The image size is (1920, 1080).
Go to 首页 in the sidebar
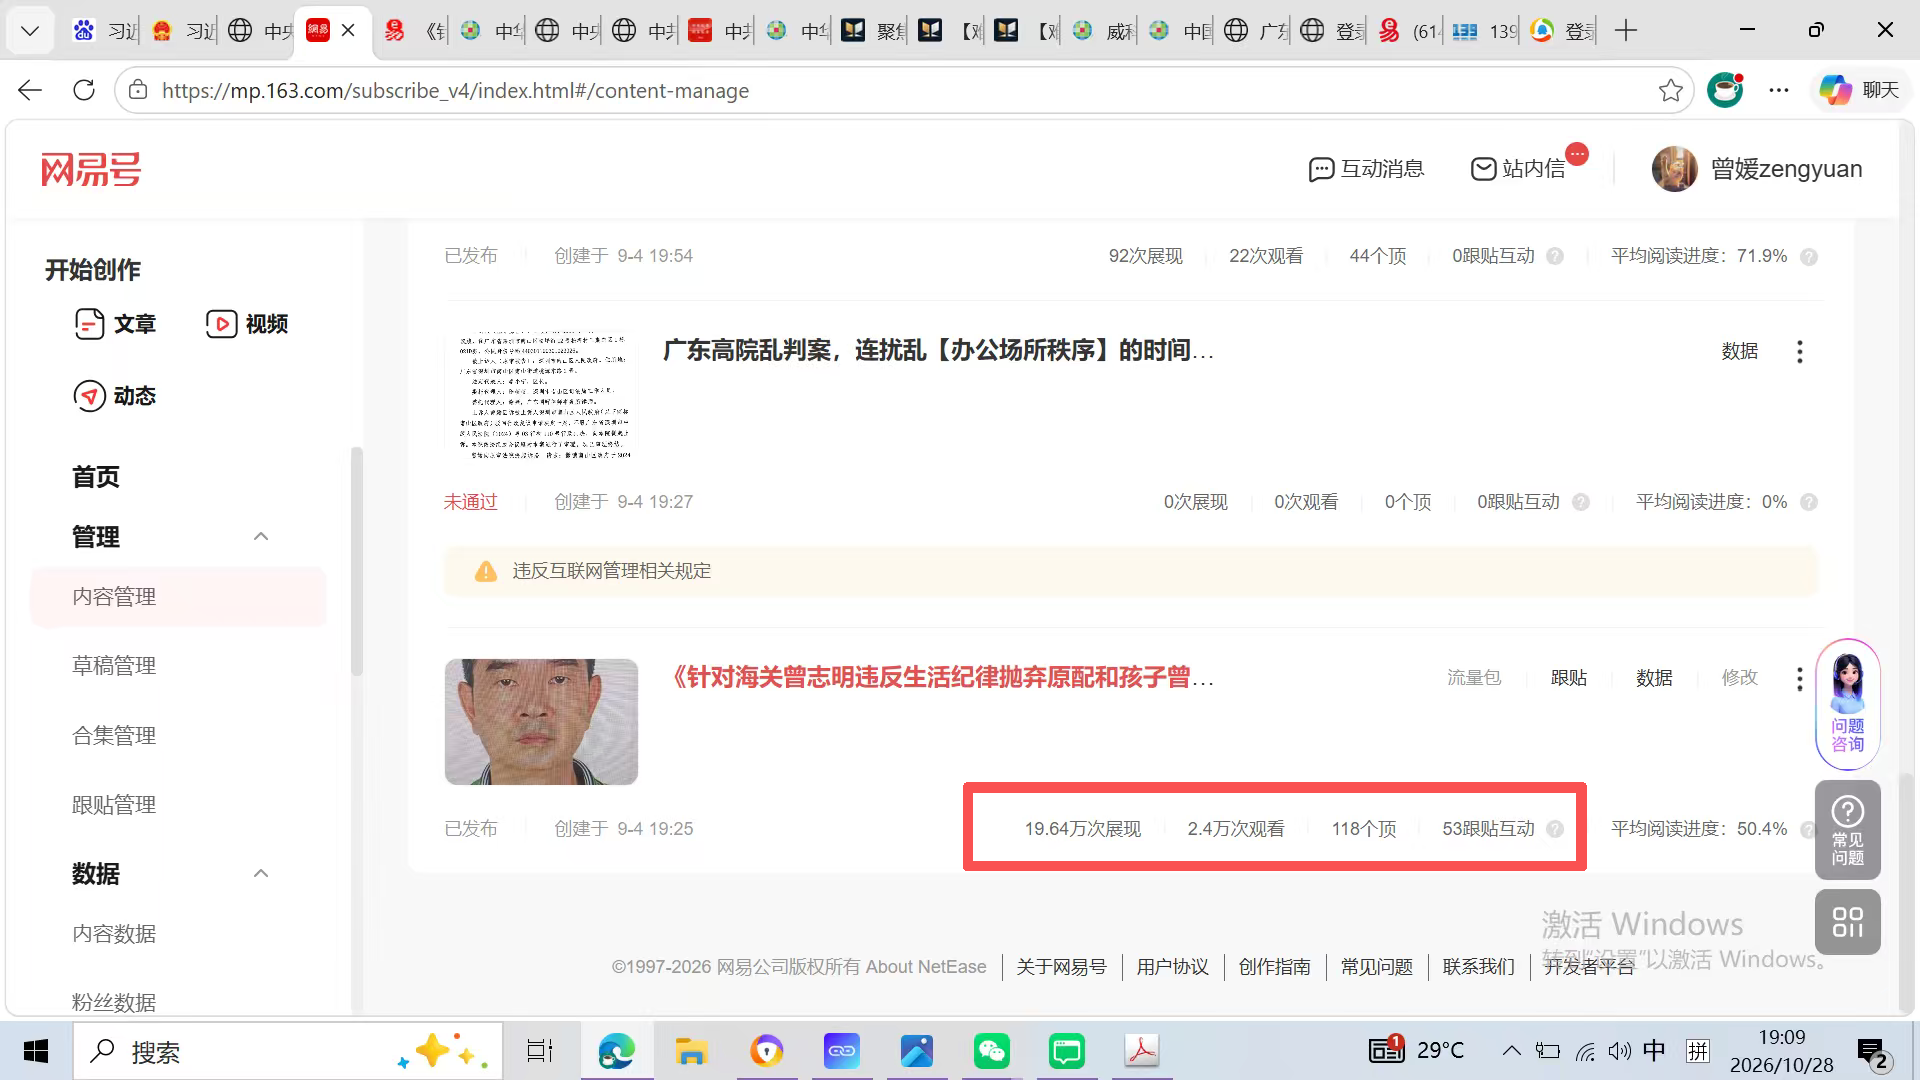click(96, 477)
